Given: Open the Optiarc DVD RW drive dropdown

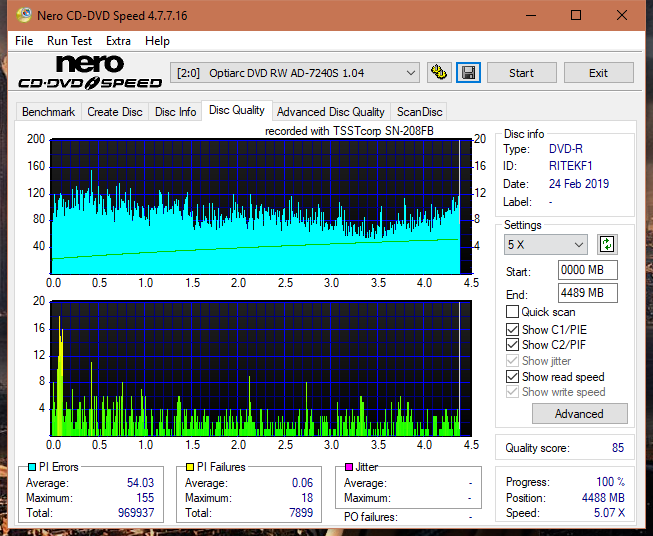Looking at the screenshot, I should coord(294,73).
